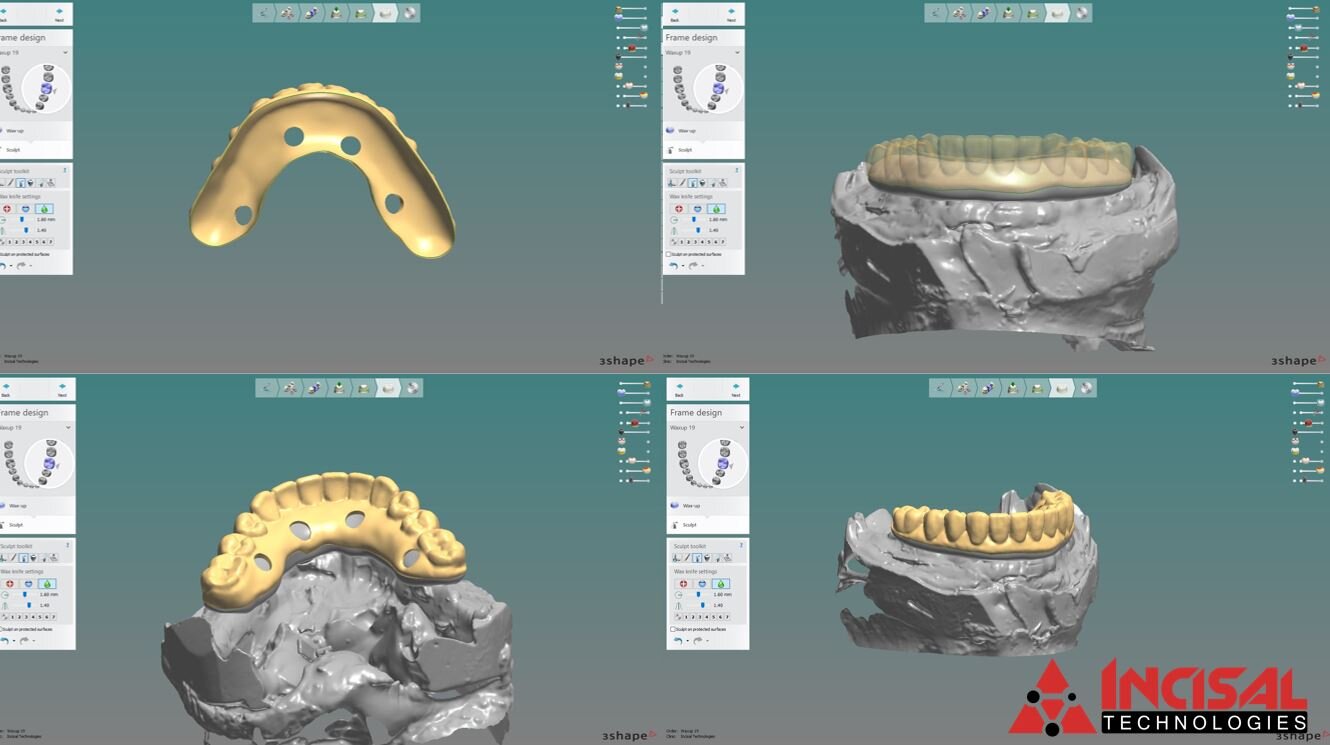1330x745 pixels.
Task: Go to the first workflow step in the transparent-teeth view
Action: 936,13
